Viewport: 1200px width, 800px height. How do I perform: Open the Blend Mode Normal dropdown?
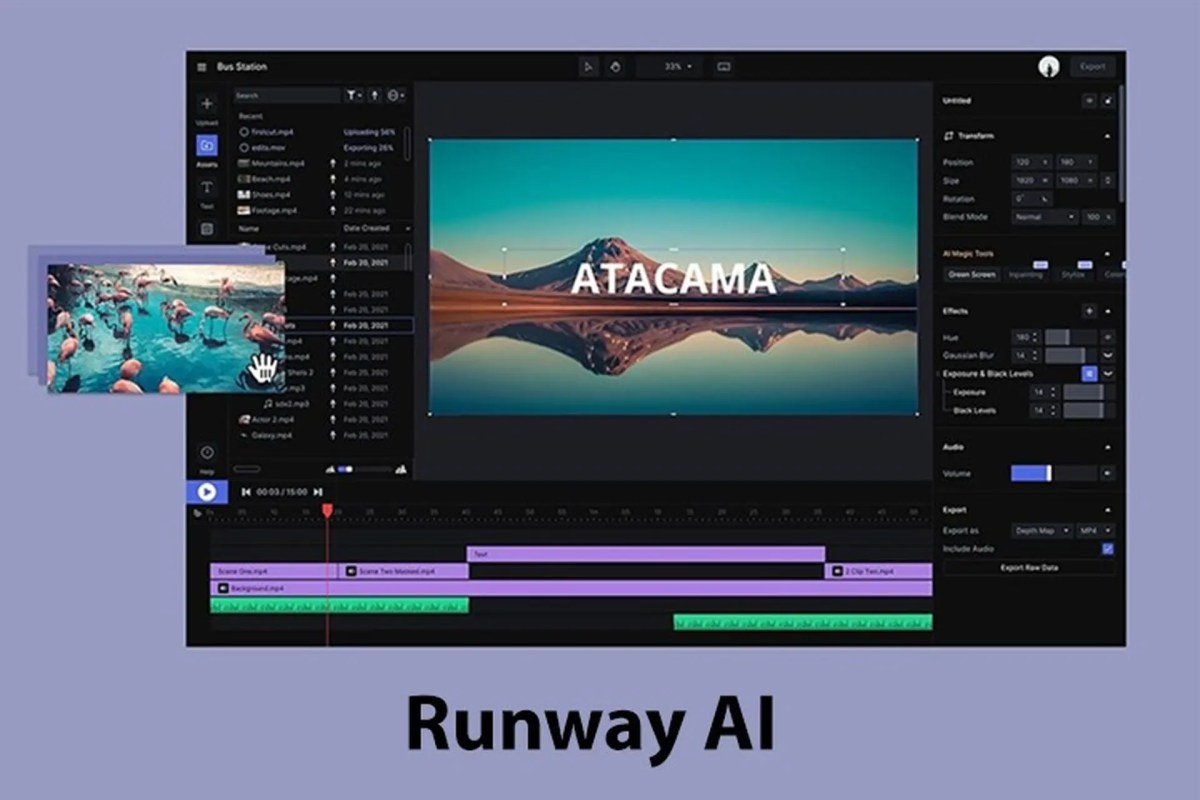click(1043, 217)
